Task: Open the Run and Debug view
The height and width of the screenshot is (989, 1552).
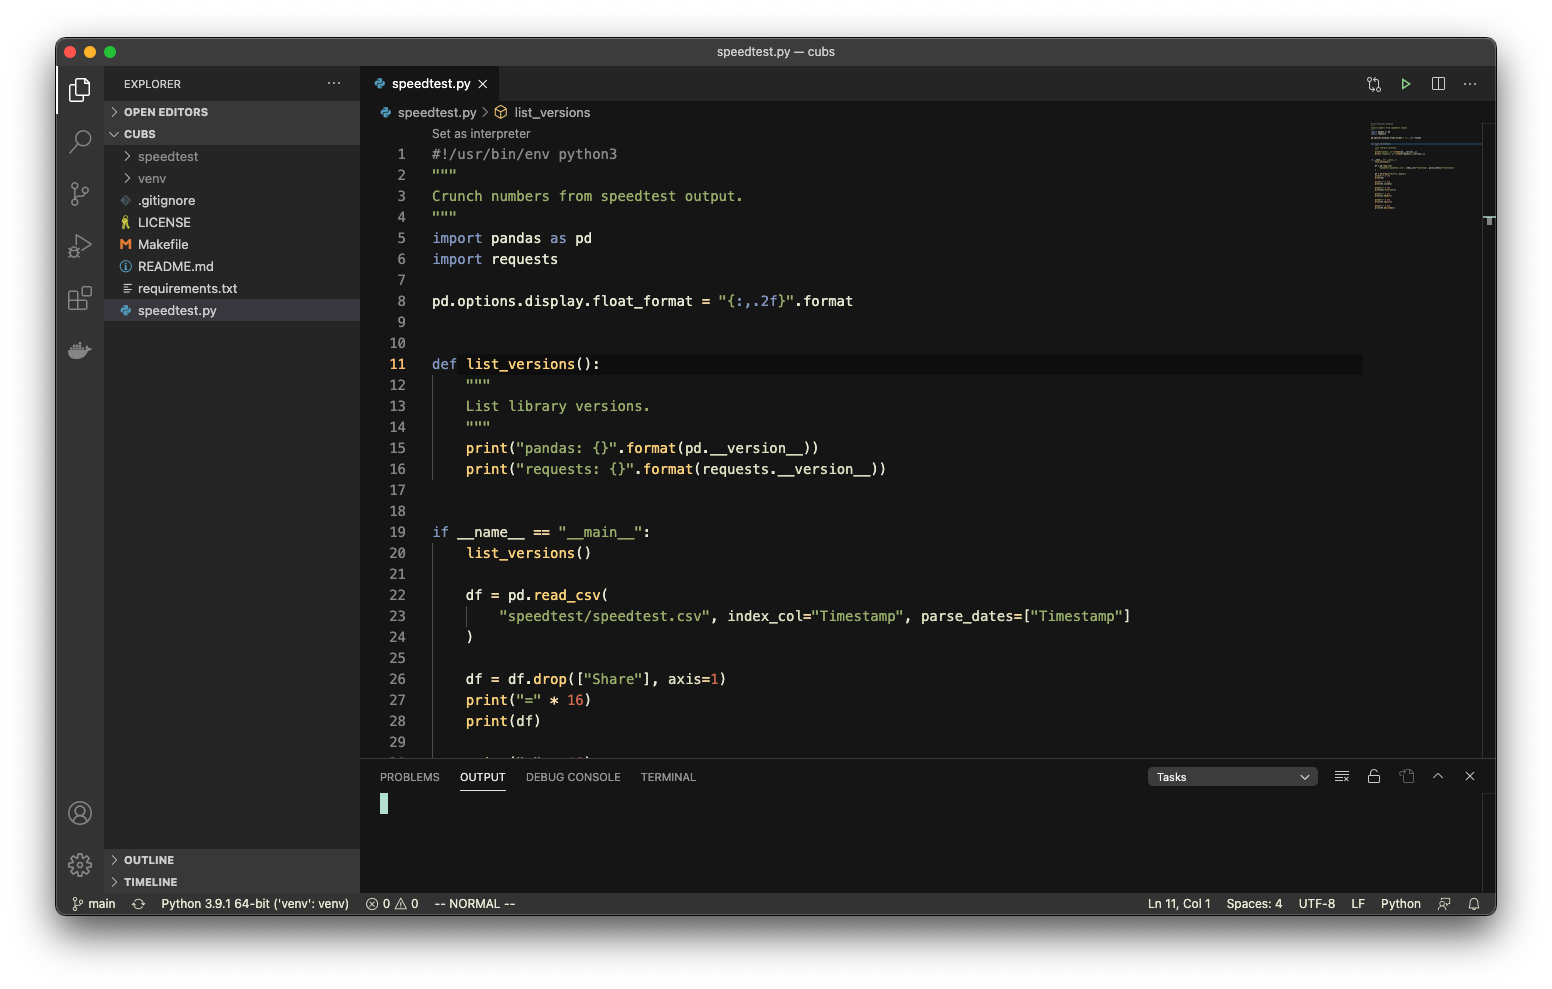Action: coord(80,246)
